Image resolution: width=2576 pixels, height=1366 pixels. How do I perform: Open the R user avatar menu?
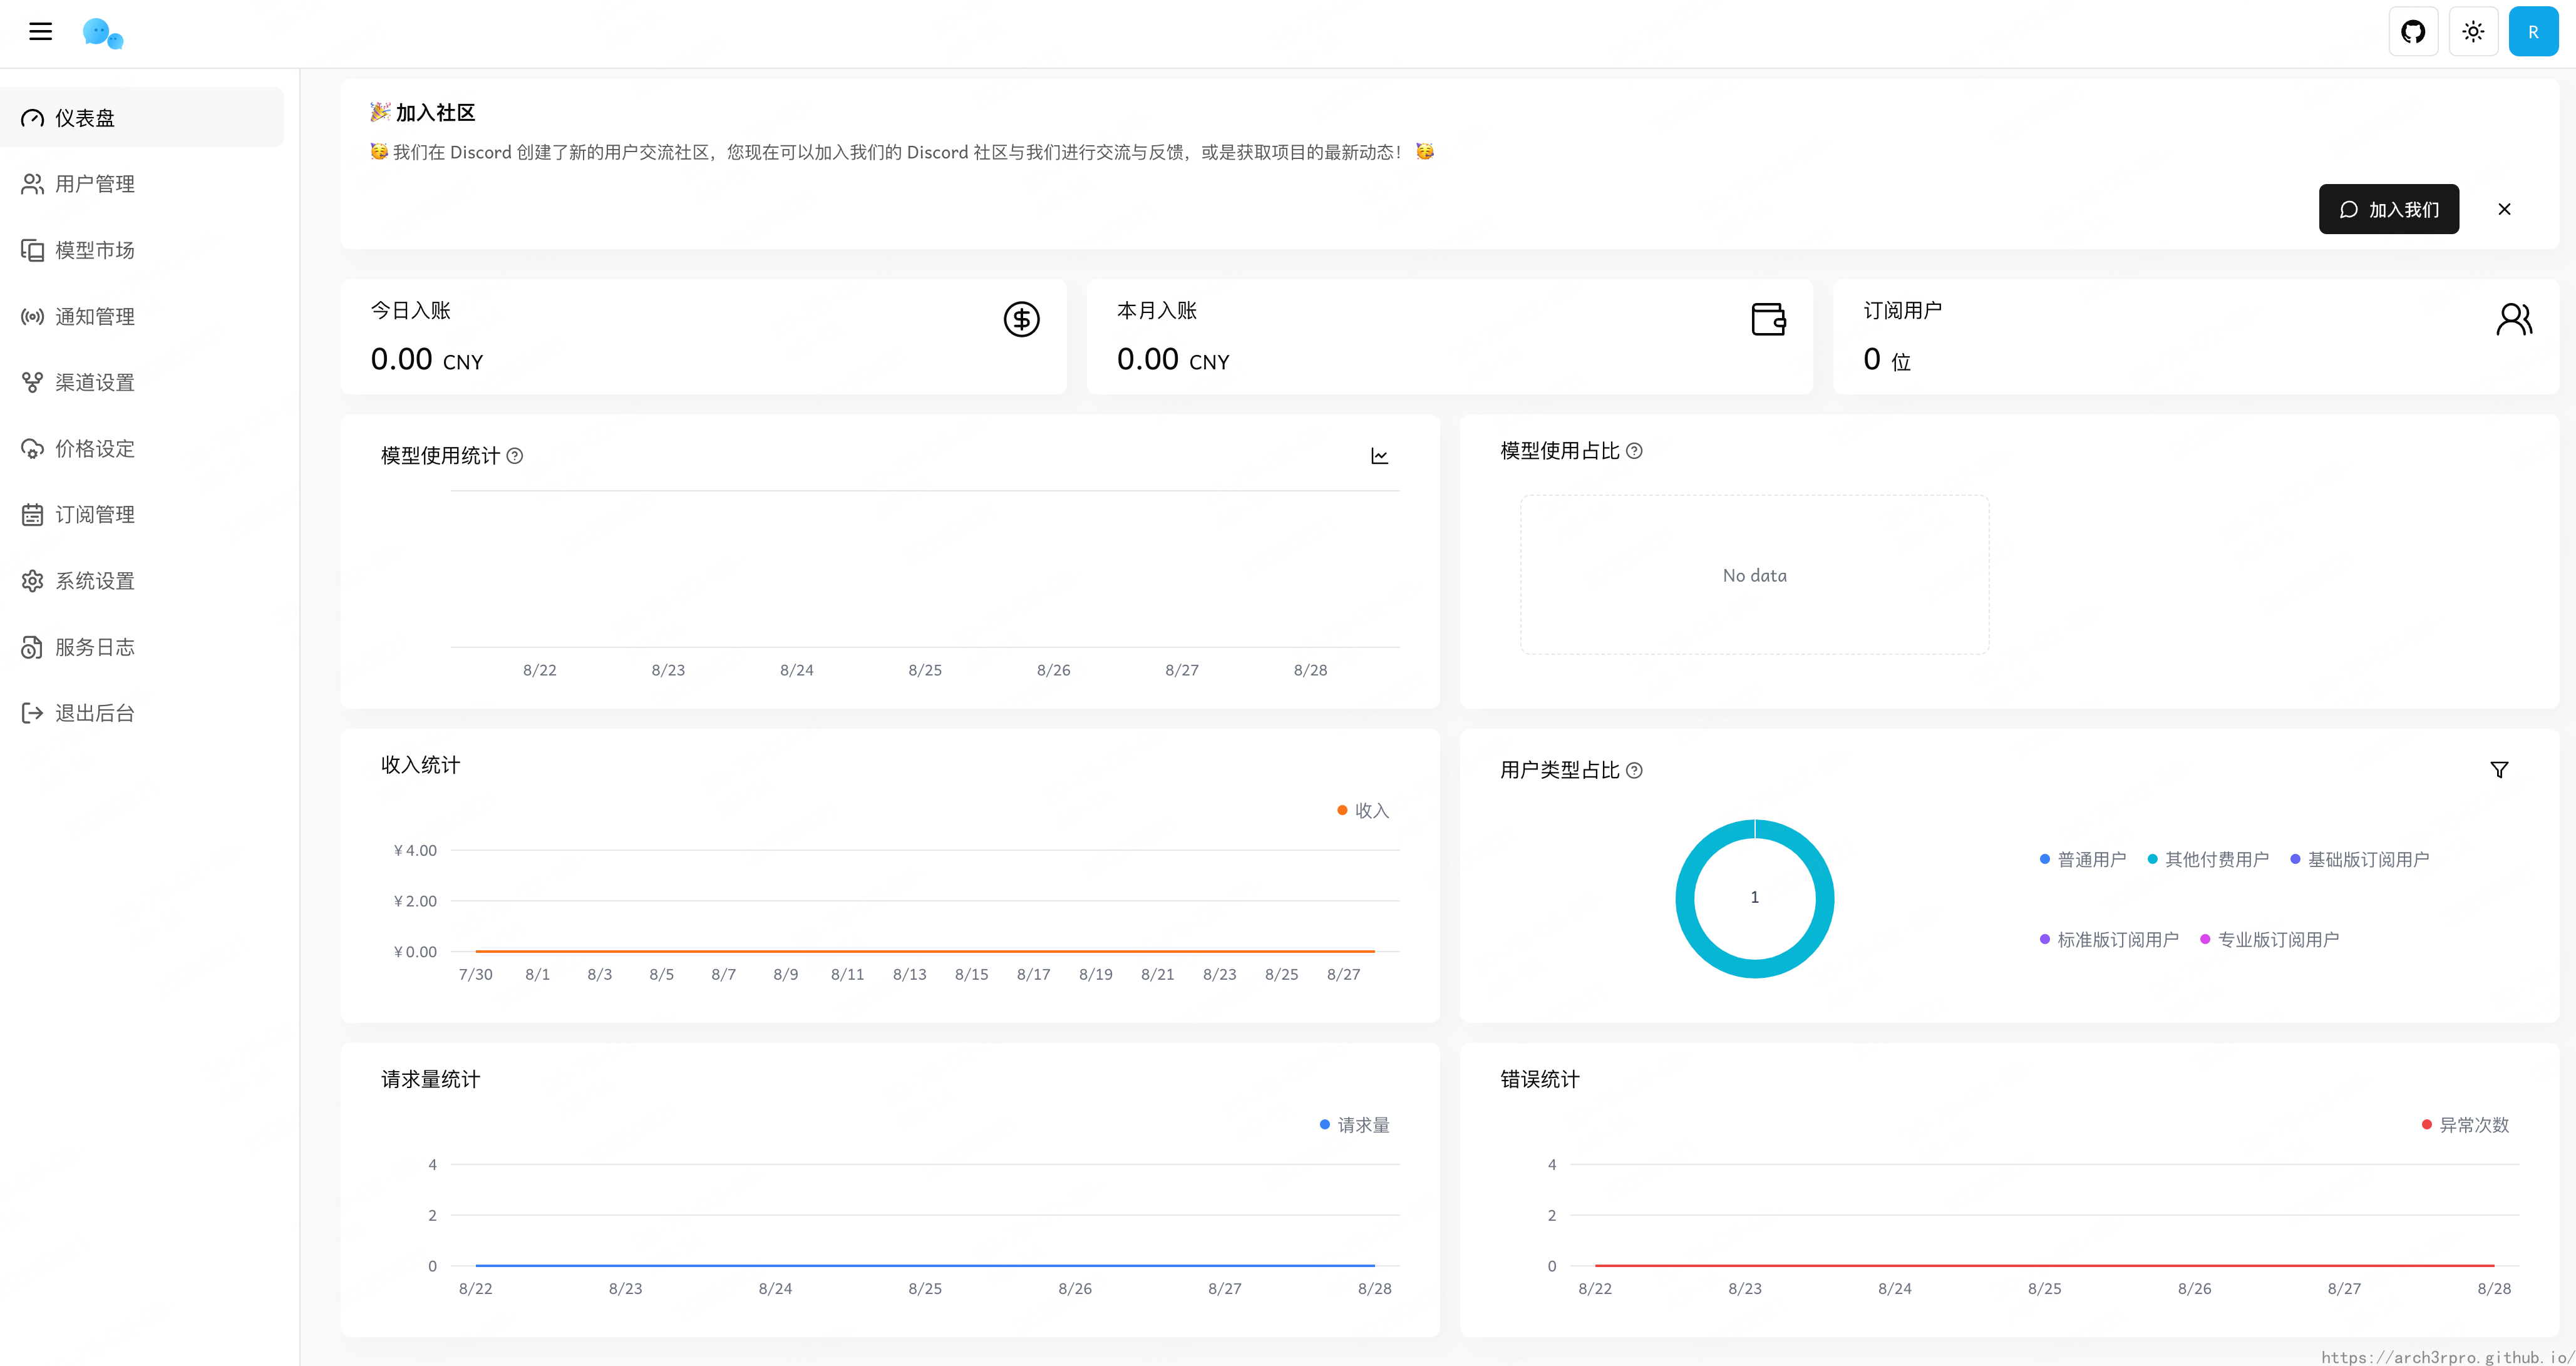(x=2533, y=32)
